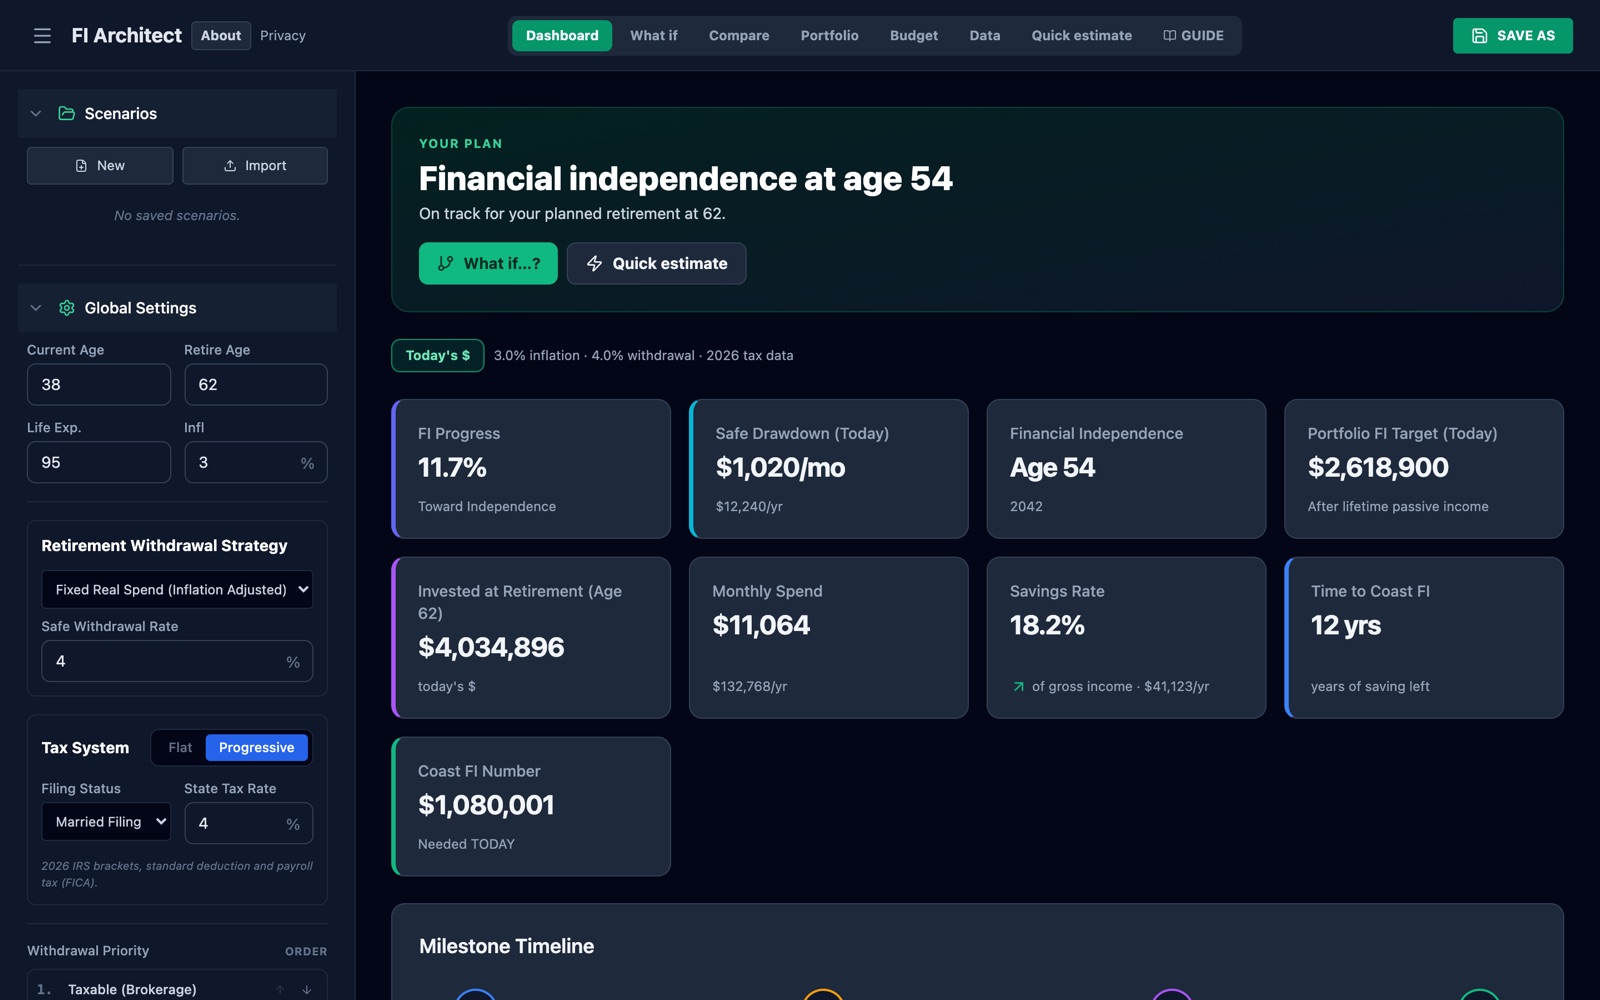Collapse the Global Settings section chevron
The height and width of the screenshot is (1000, 1600).
click(36, 308)
